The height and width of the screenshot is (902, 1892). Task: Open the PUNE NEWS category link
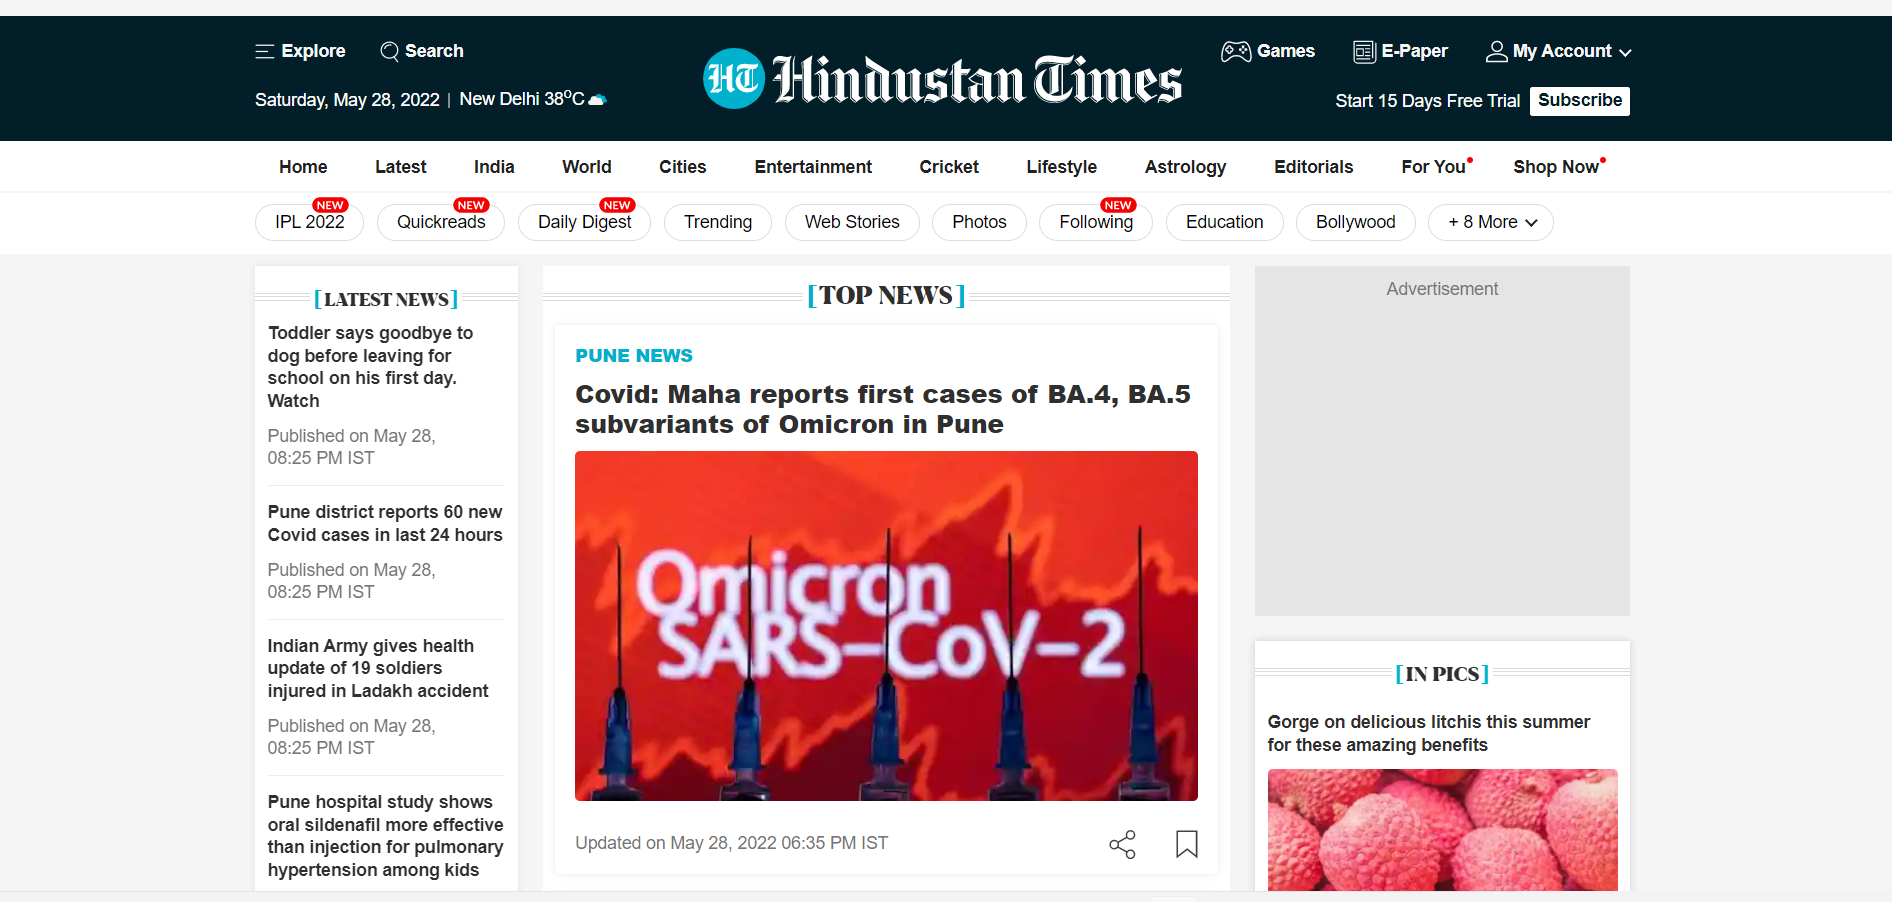[633, 355]
